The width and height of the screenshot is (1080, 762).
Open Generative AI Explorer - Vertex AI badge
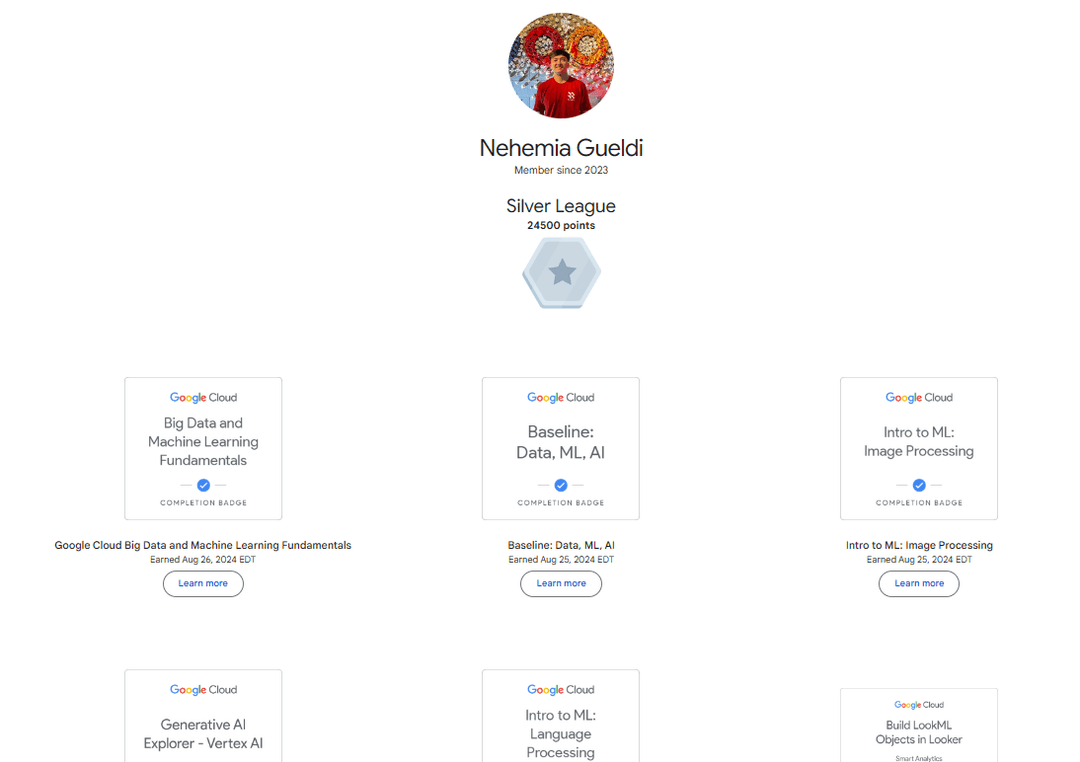(x=203, y=716)
